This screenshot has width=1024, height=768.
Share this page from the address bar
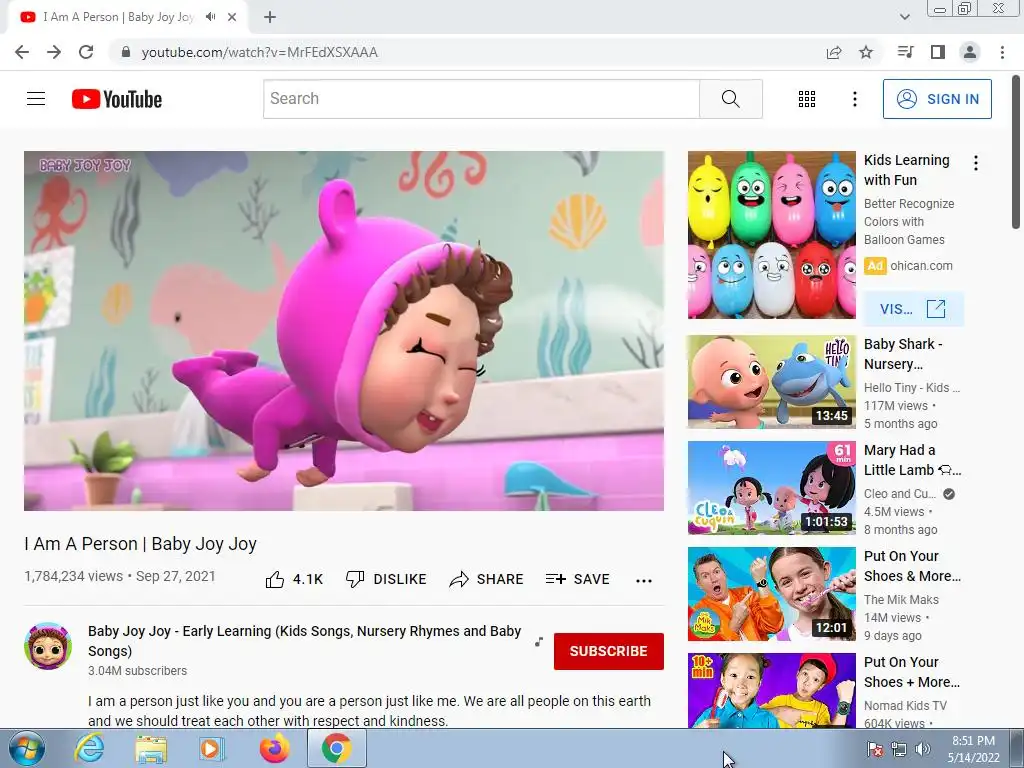click(x=834, y=52)
